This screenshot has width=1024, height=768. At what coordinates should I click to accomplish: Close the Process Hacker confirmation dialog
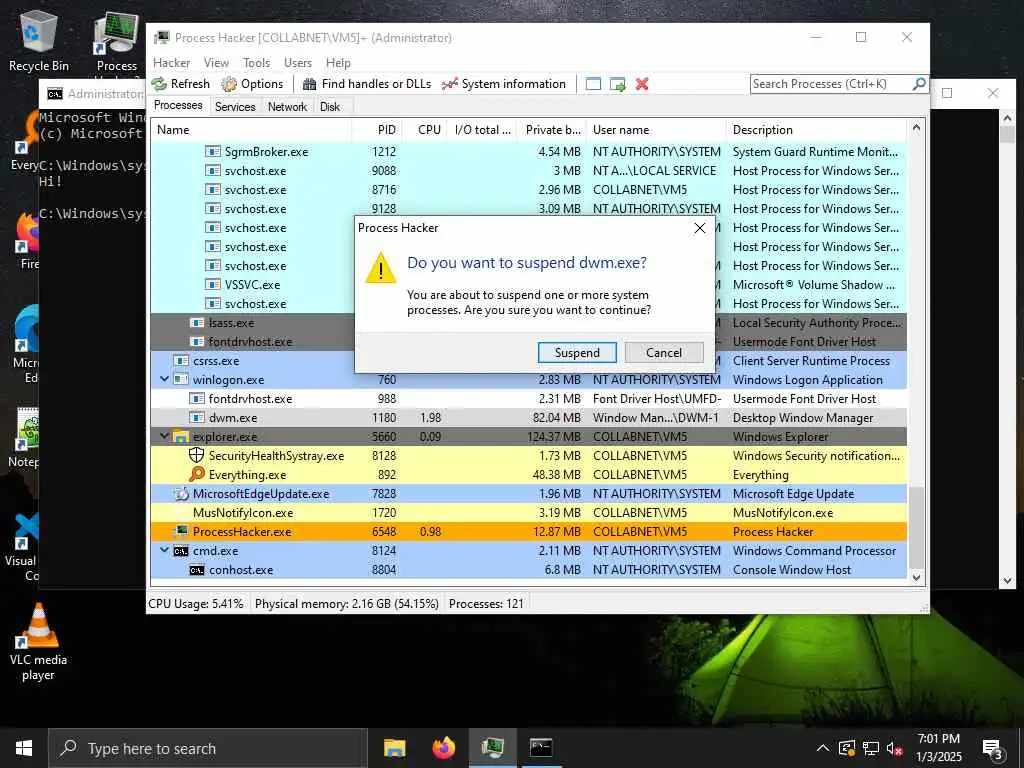tap(699, 228)
